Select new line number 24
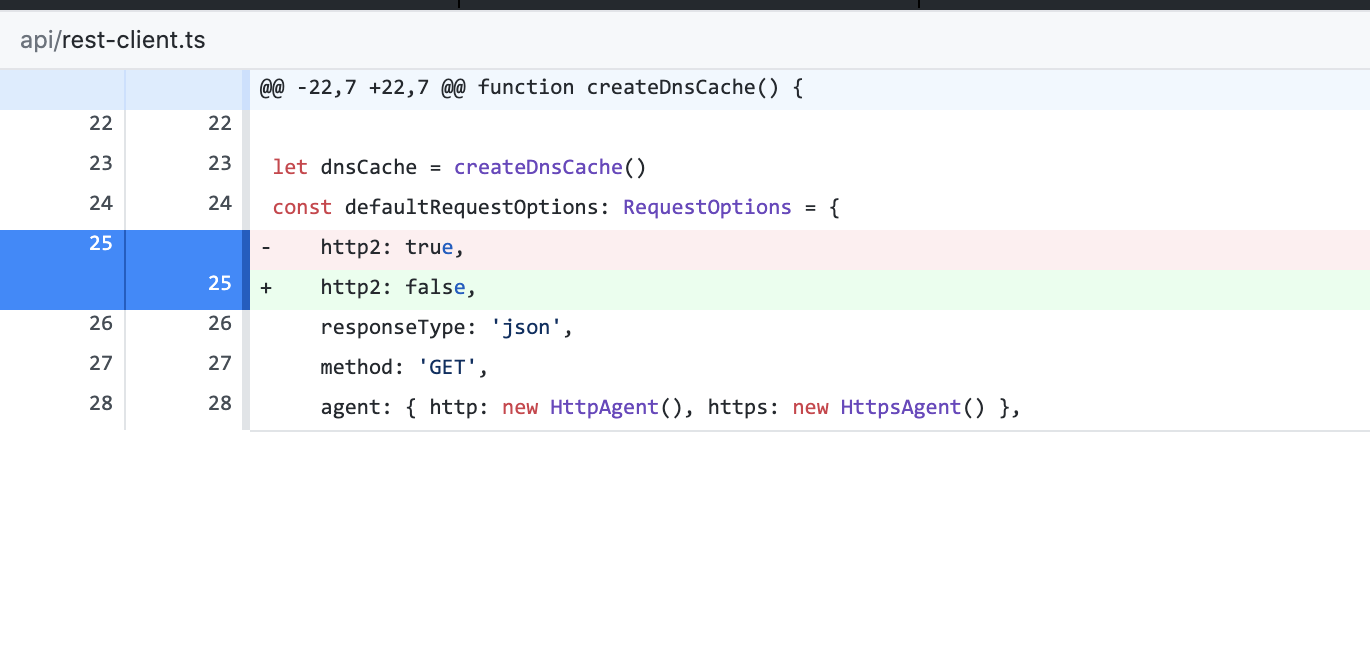 (x=220, y=203)
